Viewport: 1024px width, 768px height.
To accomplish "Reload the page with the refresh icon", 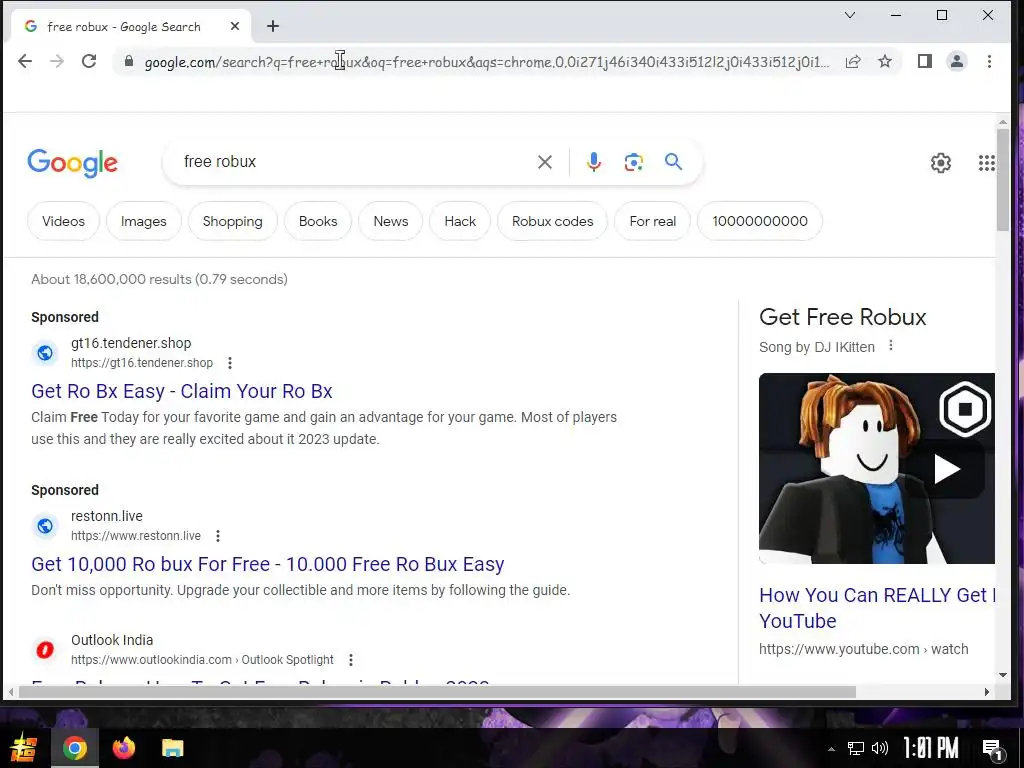I will (89, 61).
